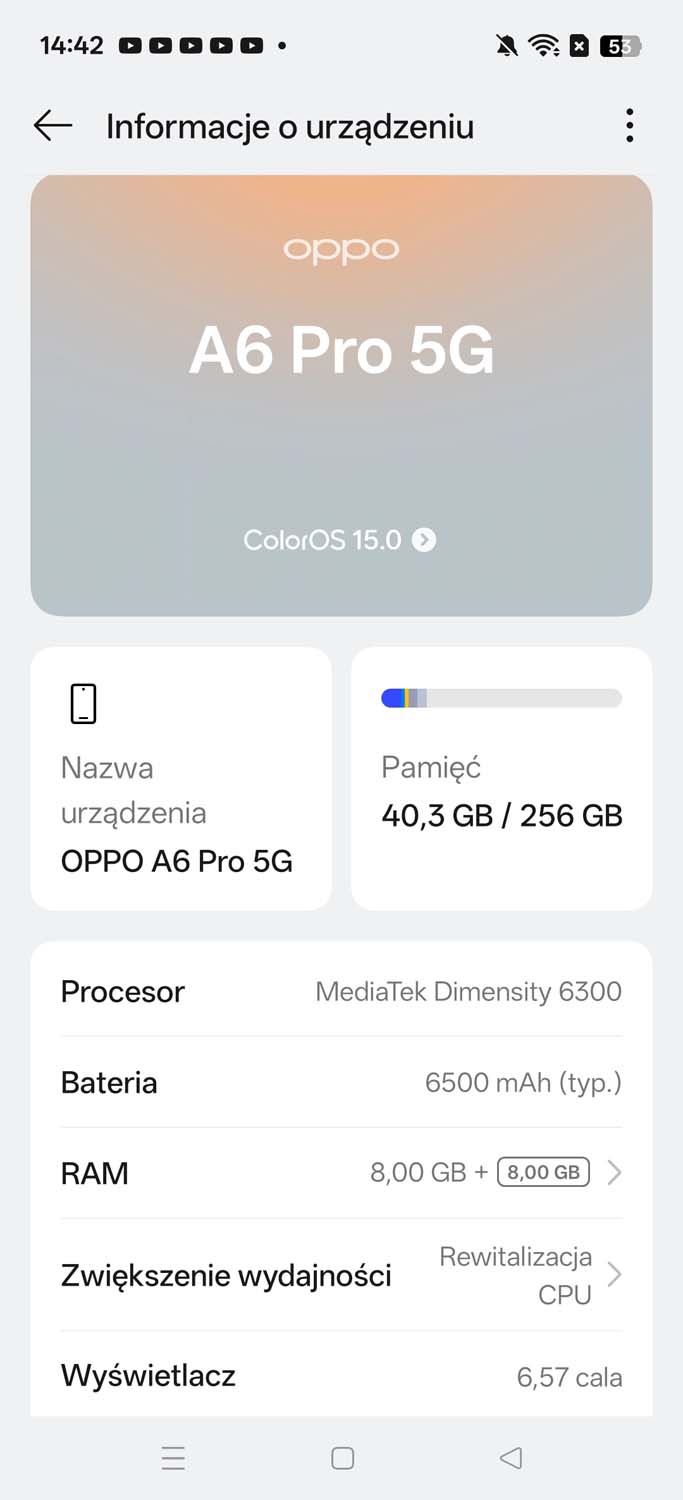683x1500 pixels.
Task: Tap the storage usage progress bar
Action: click(x=500, y=697)
